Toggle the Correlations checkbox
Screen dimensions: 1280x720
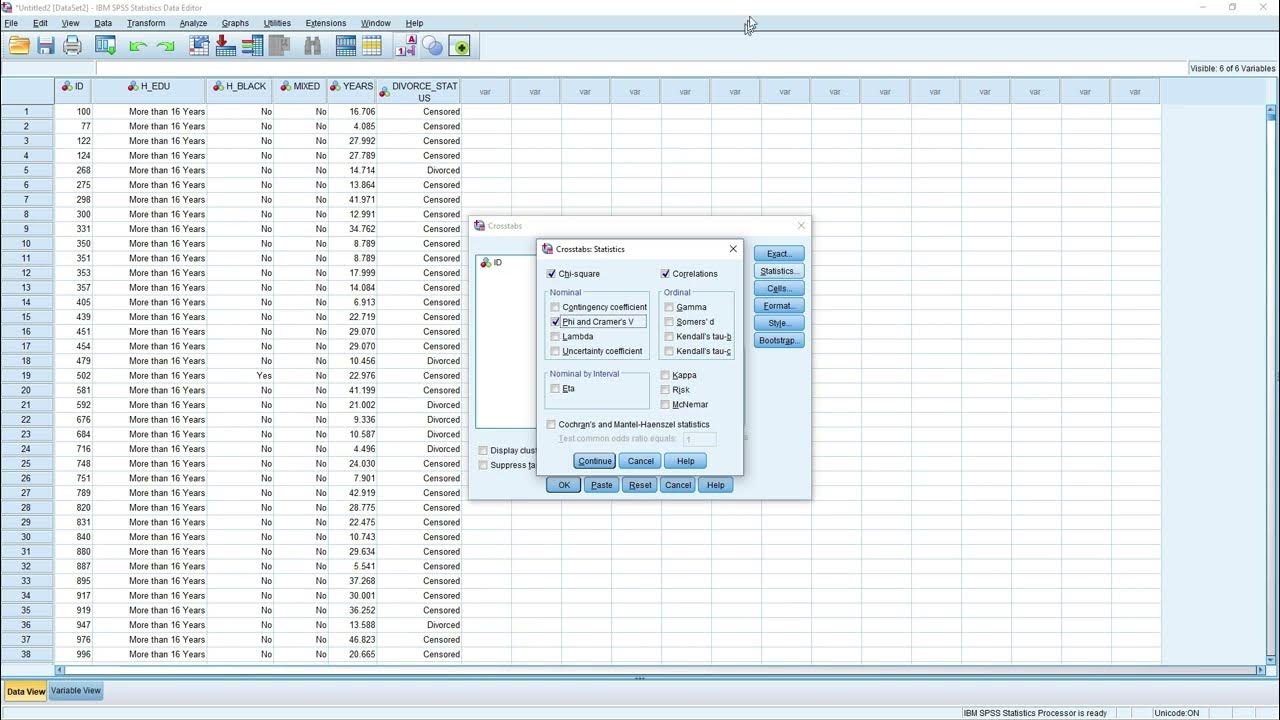click(x=665, y=274)
